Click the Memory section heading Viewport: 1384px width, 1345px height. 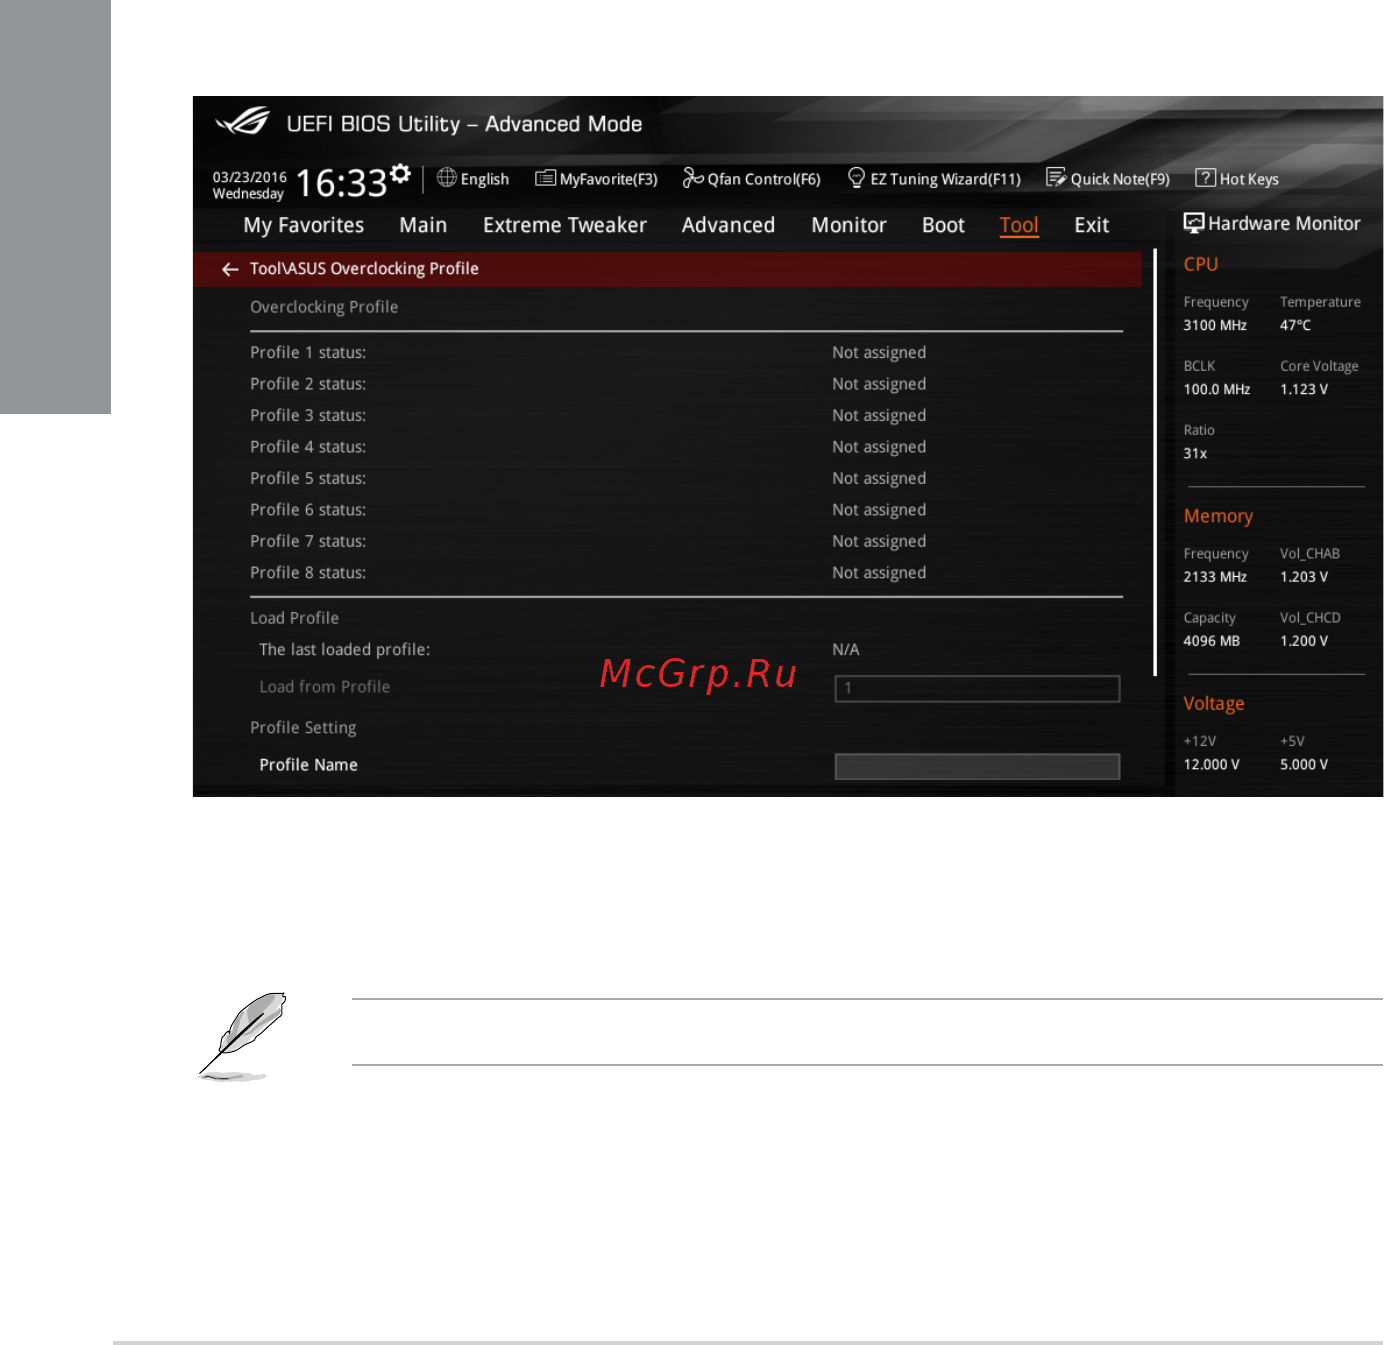tap(1218, 516)
